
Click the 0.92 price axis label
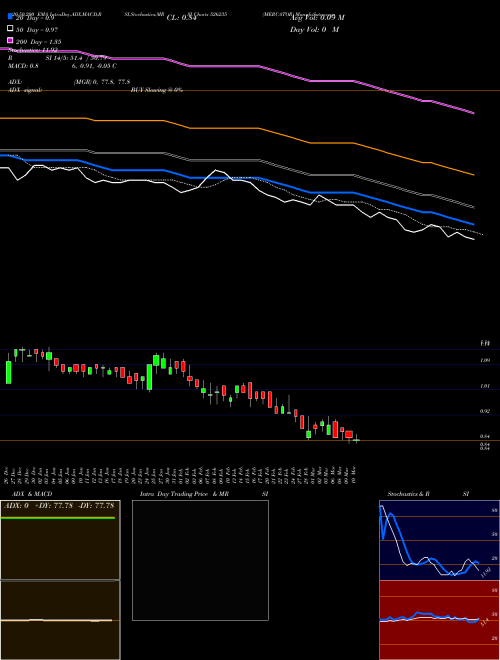click(x=484, y=411)
